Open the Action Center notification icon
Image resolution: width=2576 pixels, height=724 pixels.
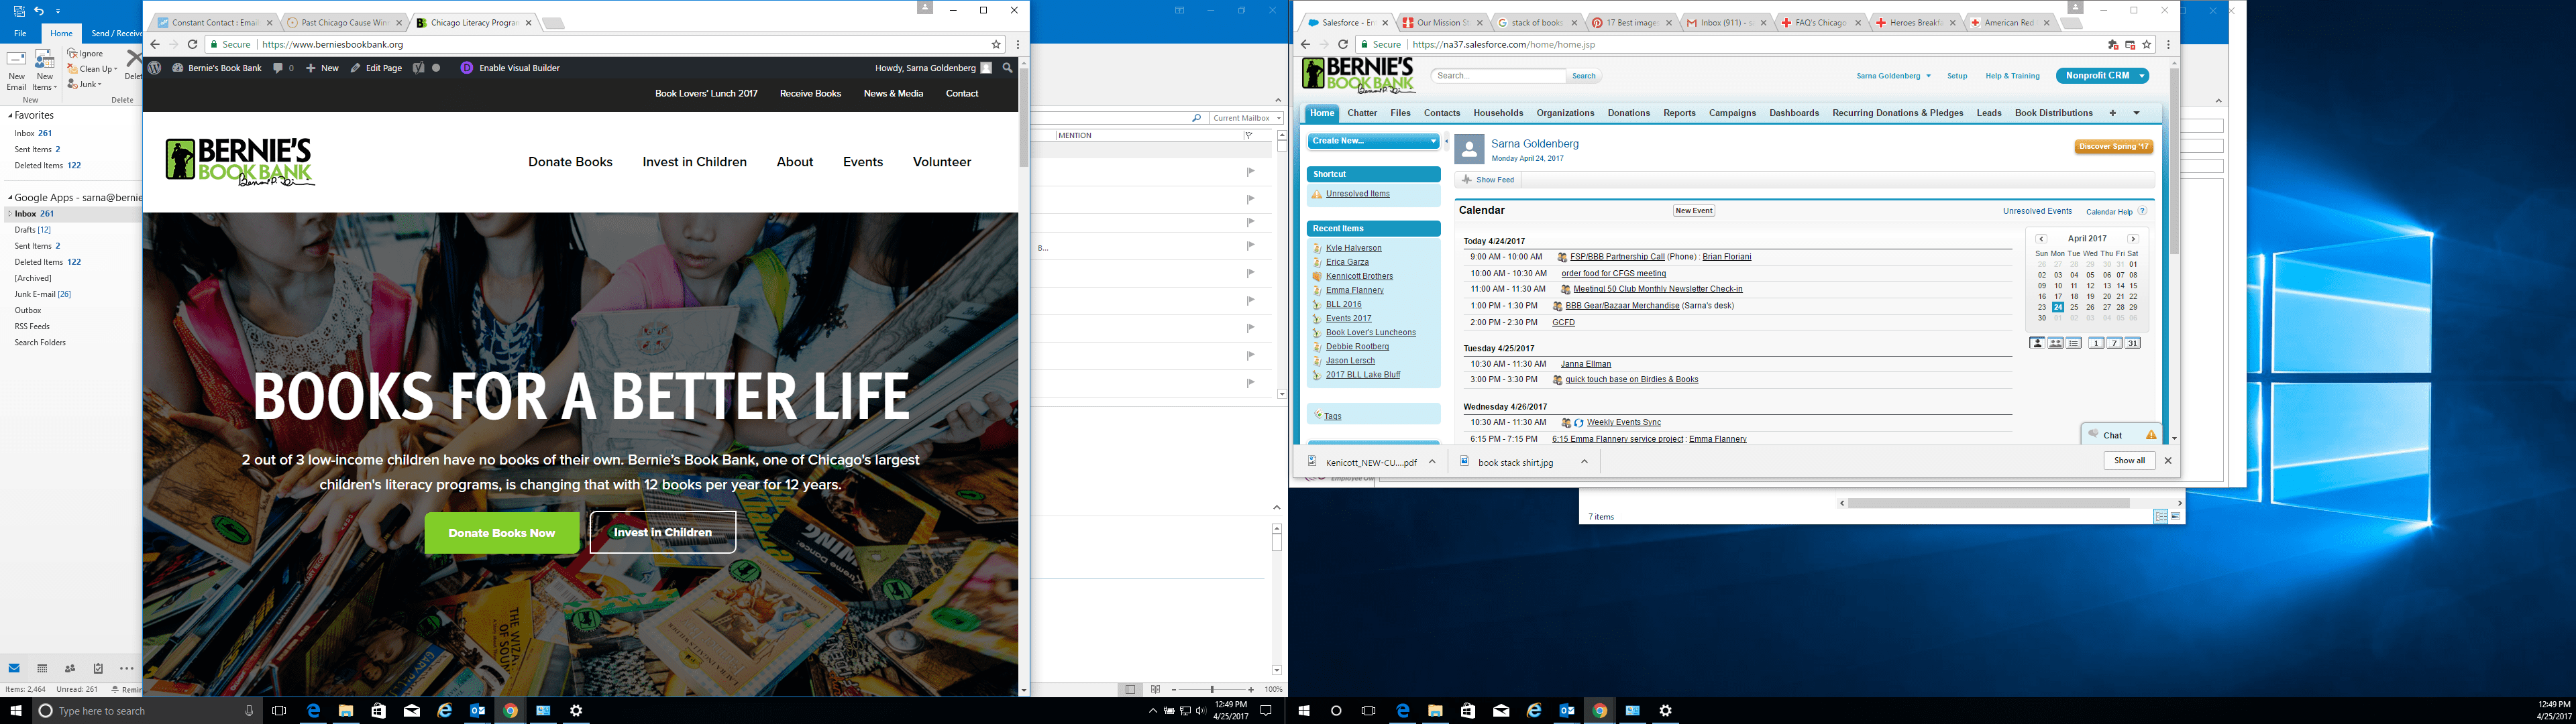coord(1266,711)
